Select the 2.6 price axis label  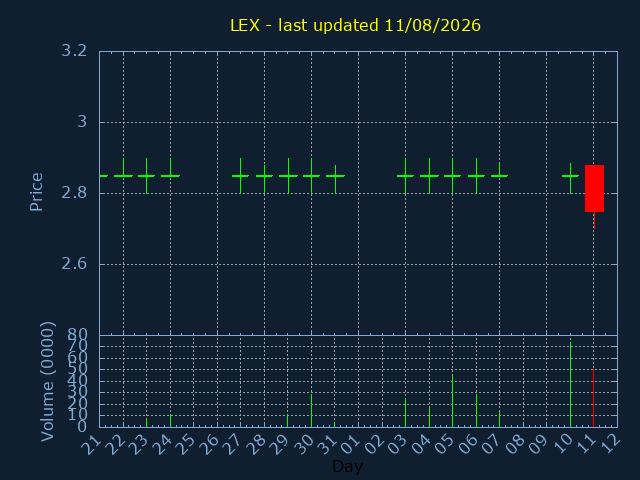[x=74, y=264]
